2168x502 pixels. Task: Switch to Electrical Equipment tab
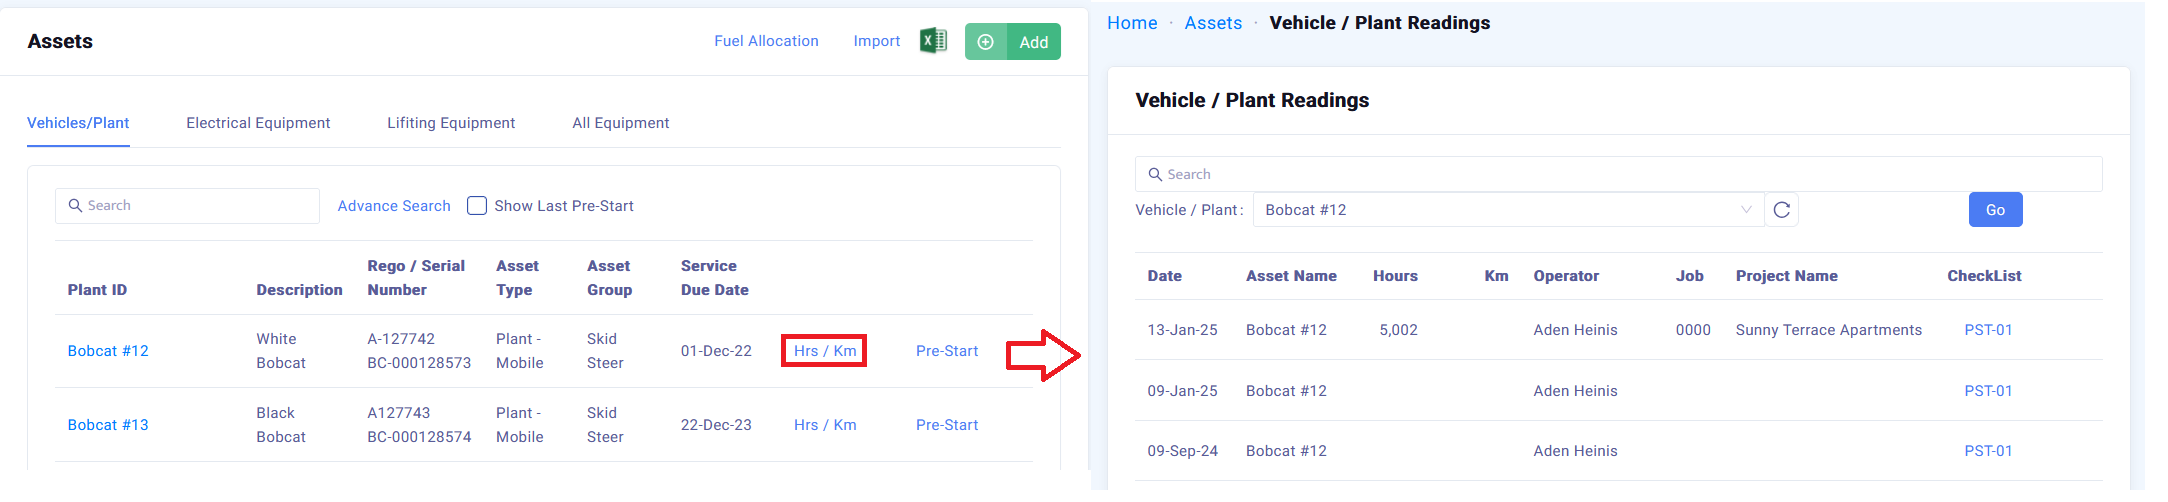coord(258,123)
